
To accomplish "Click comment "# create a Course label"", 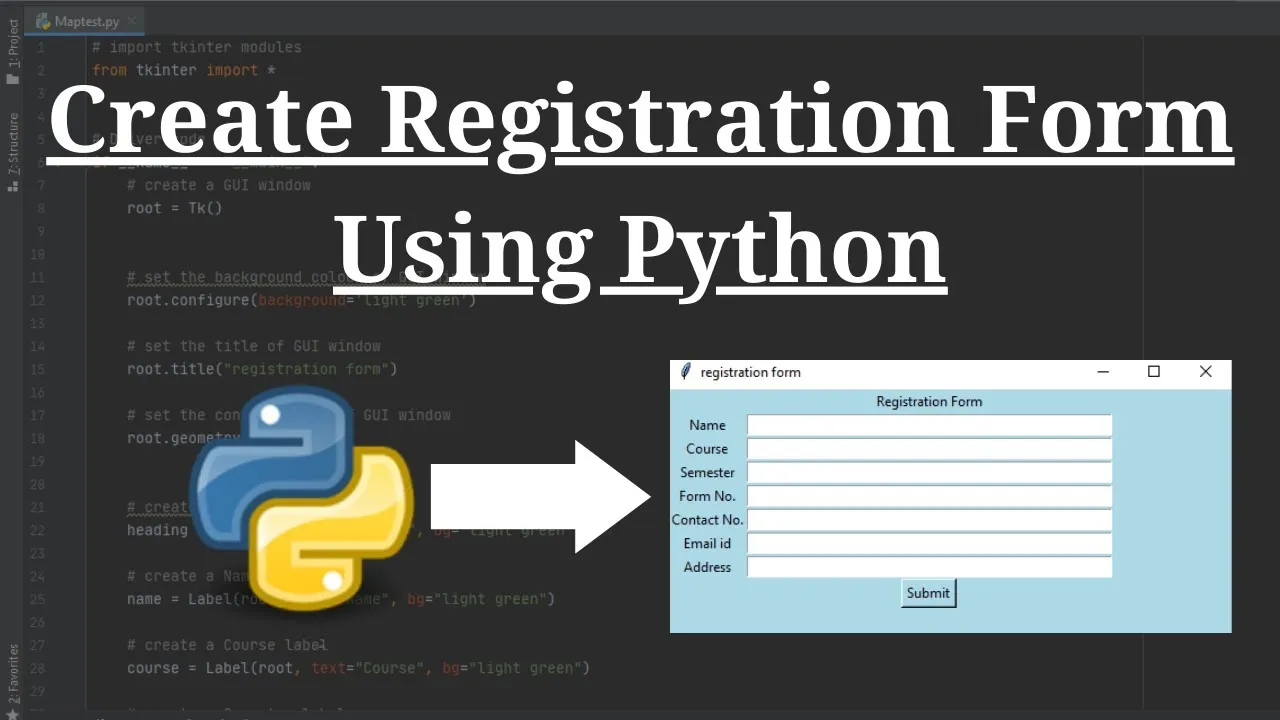I will 227,645.
